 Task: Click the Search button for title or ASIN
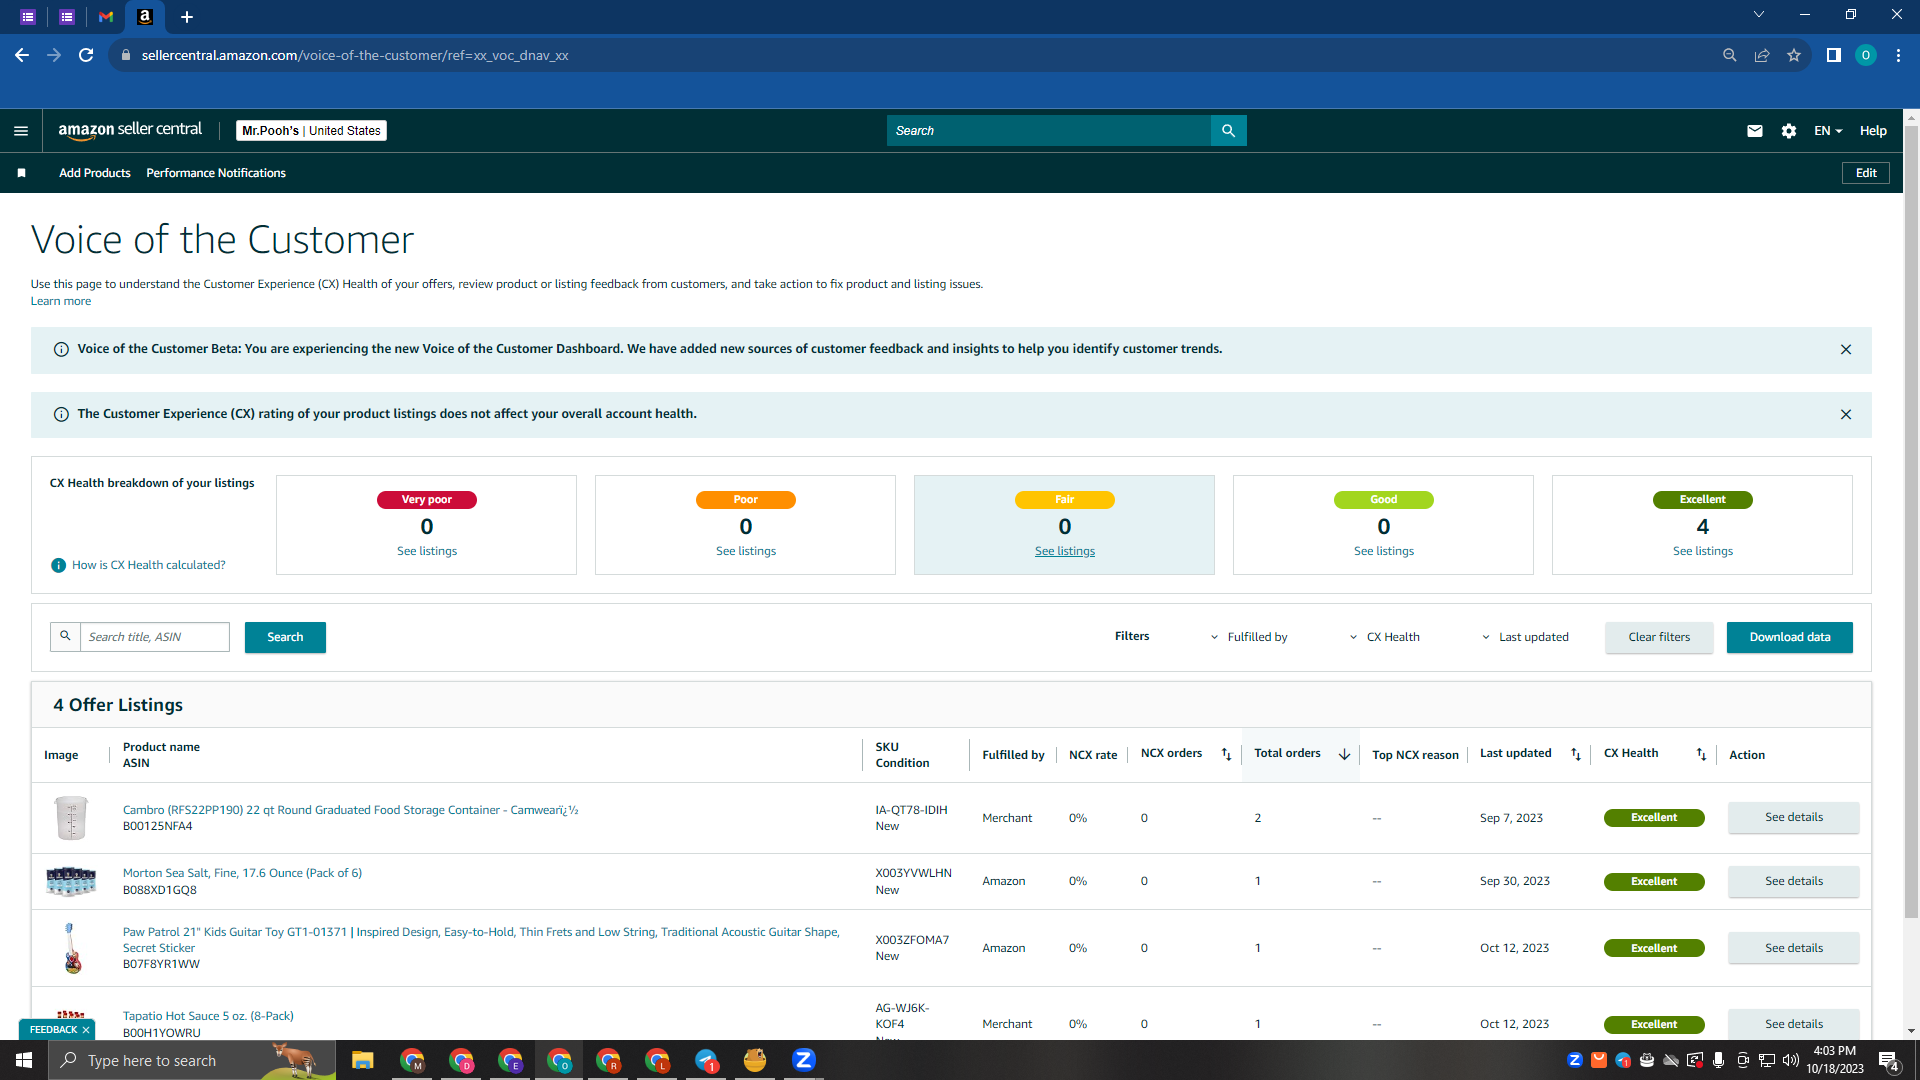(x=285, y=637)
